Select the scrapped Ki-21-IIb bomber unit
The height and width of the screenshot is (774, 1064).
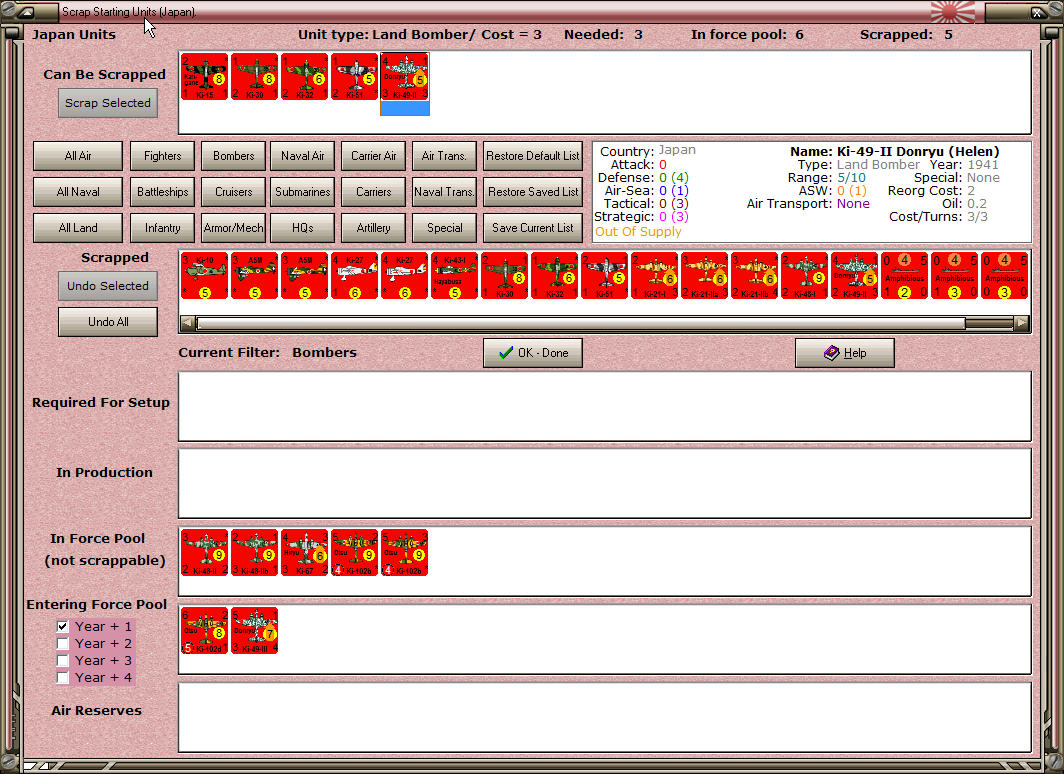pyautogui.click(x=755, y=275)
